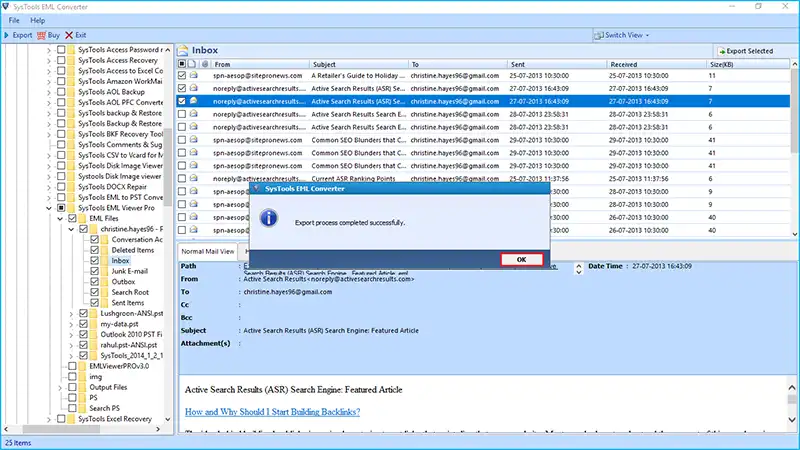Image resolution: width=800 pixels, height=450 pixels.
Task: Click the Search PS folder icon
Action: [x=82, y=408]
